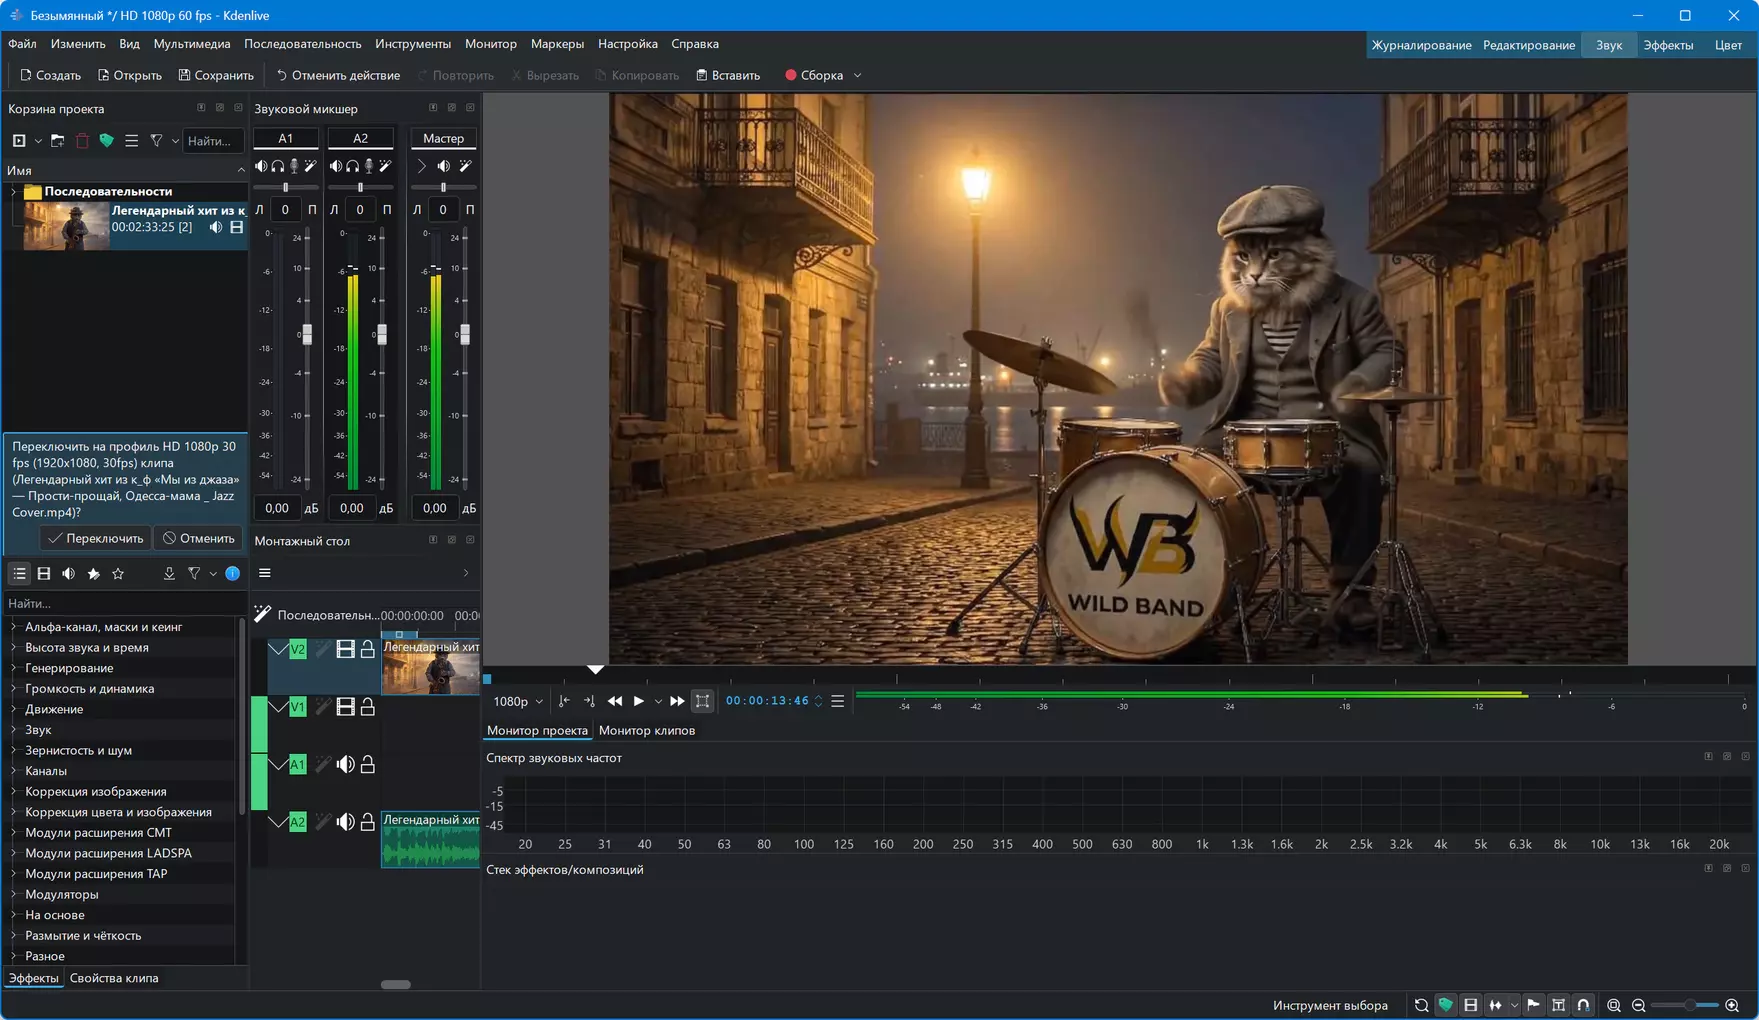The image size is (1759, 1020).
Task: Click the Создать toolbar button
Action: coord(50,75)
